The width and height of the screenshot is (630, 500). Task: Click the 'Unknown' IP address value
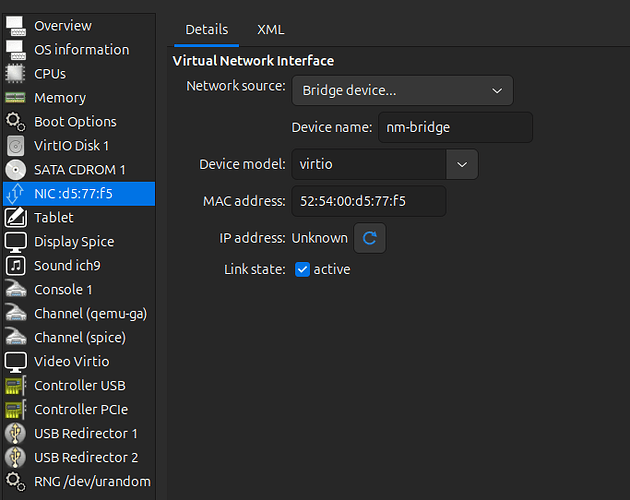coord(319,238)
